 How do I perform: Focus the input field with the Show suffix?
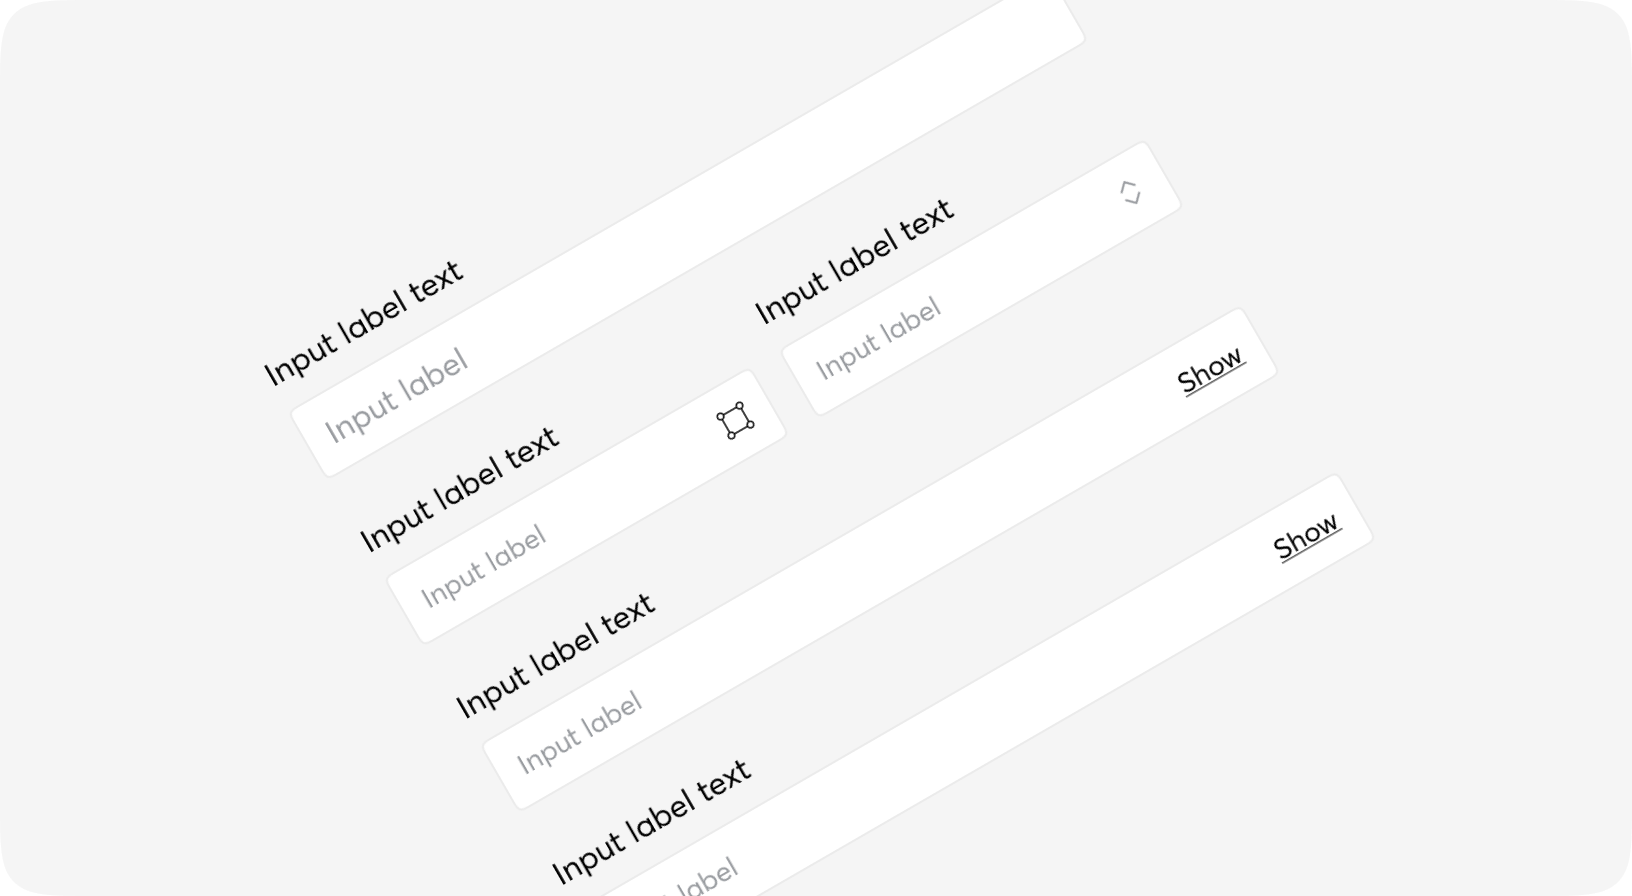[880, 340]
